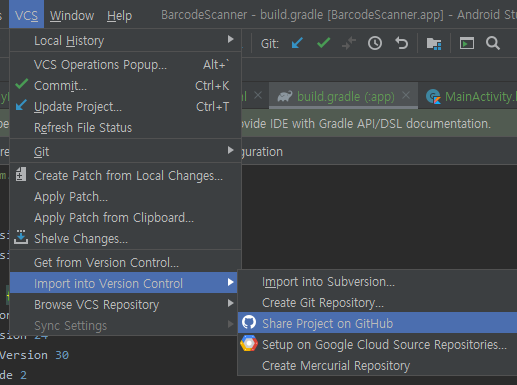Expand Browse VCS Repository submenu arrow

tap(230, 303)
